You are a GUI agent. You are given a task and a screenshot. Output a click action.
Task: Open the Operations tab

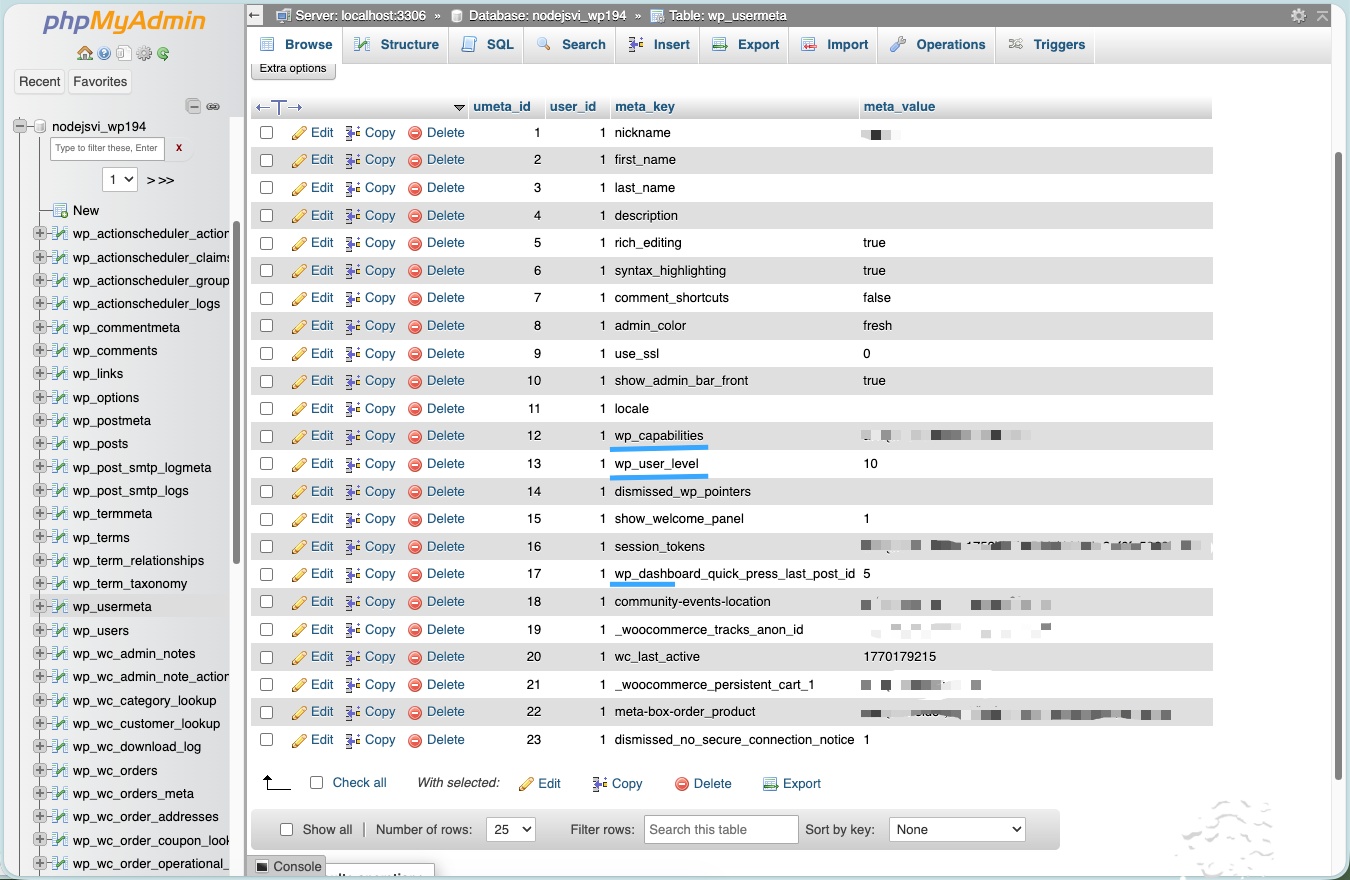point(938,45)
